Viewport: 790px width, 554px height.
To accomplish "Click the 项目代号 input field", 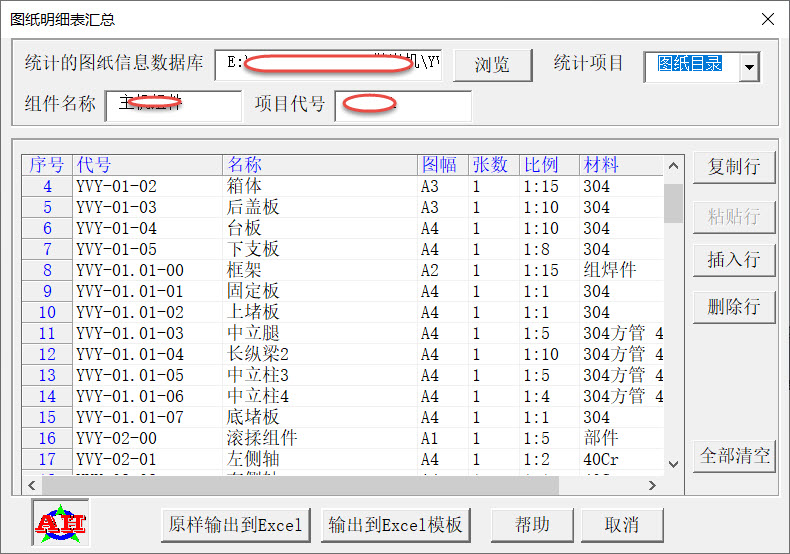I will [x=403, y=106].
